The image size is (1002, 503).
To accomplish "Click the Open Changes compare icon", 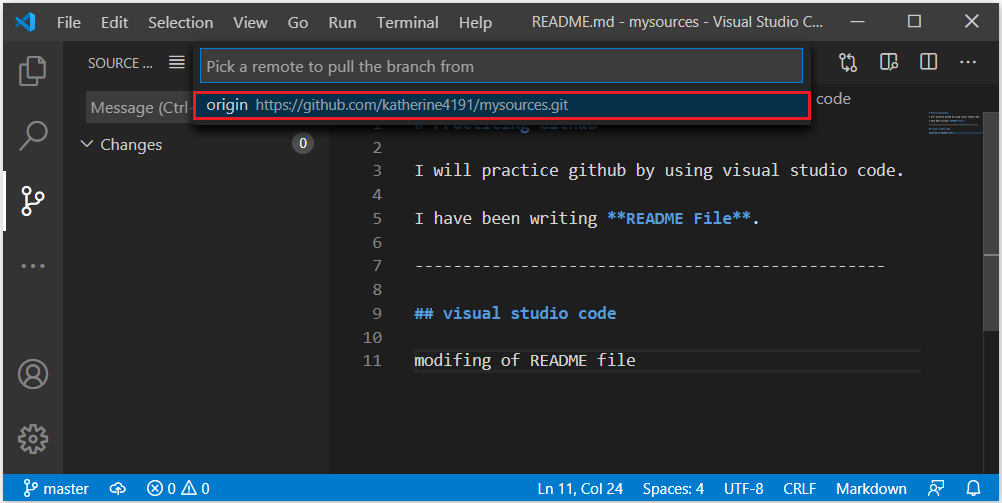I will click(x=848, y=62).
